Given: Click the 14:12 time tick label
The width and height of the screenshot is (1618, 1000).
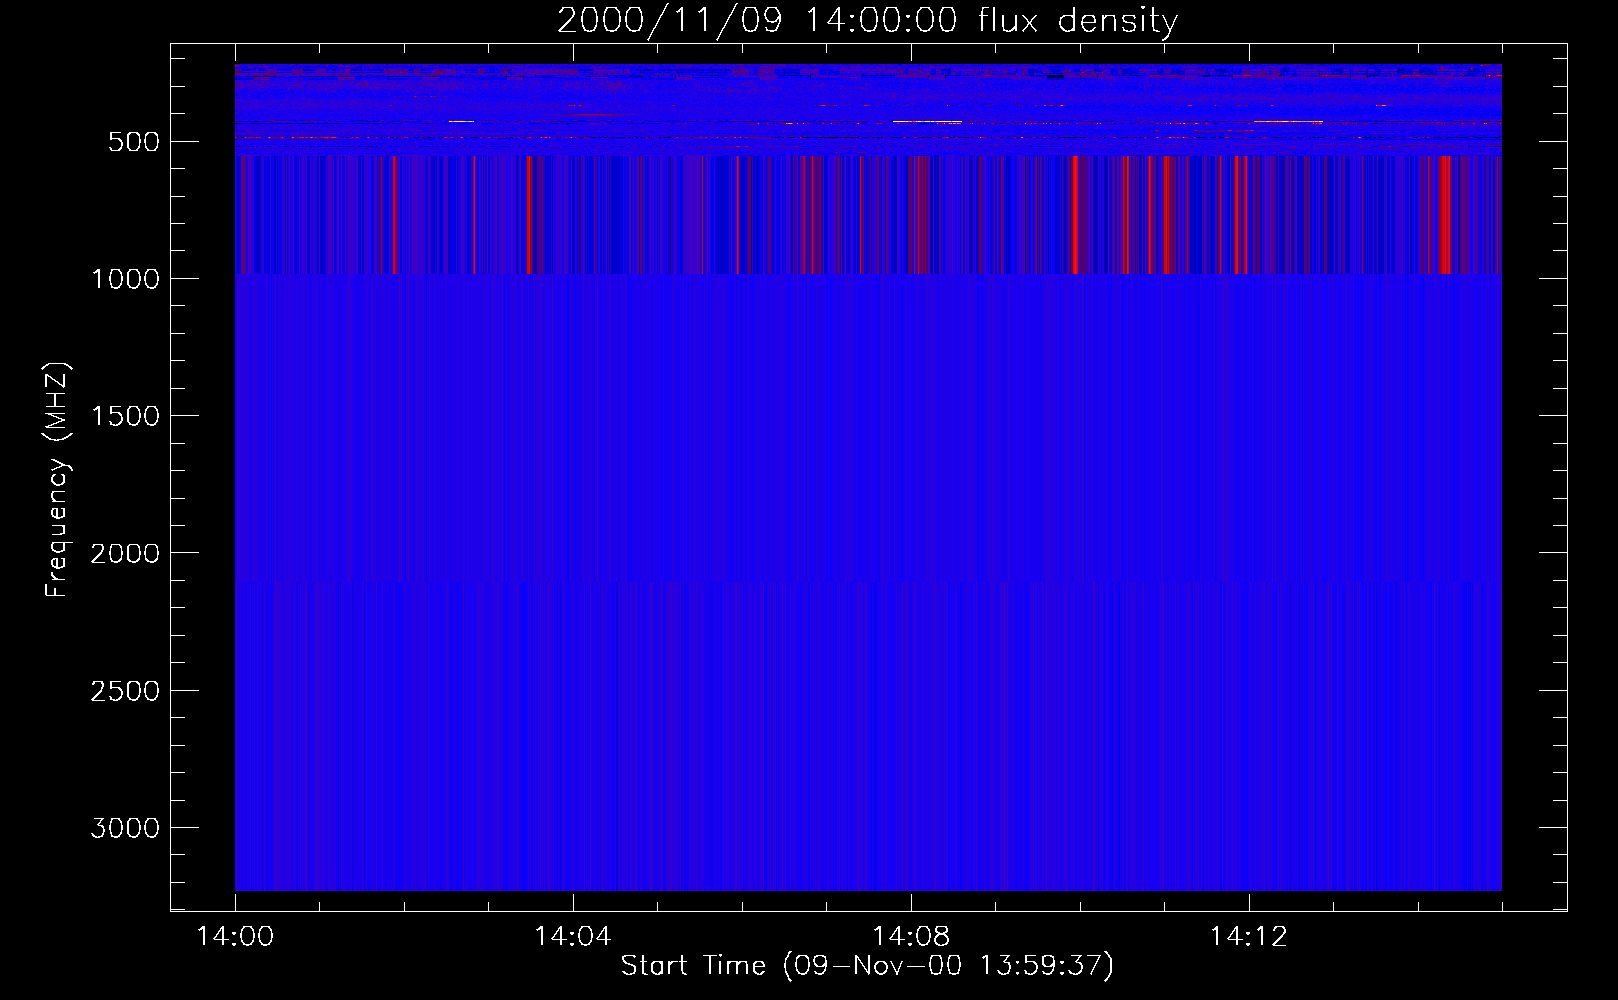Looking at the screenshot, I should coord(1248,937).
